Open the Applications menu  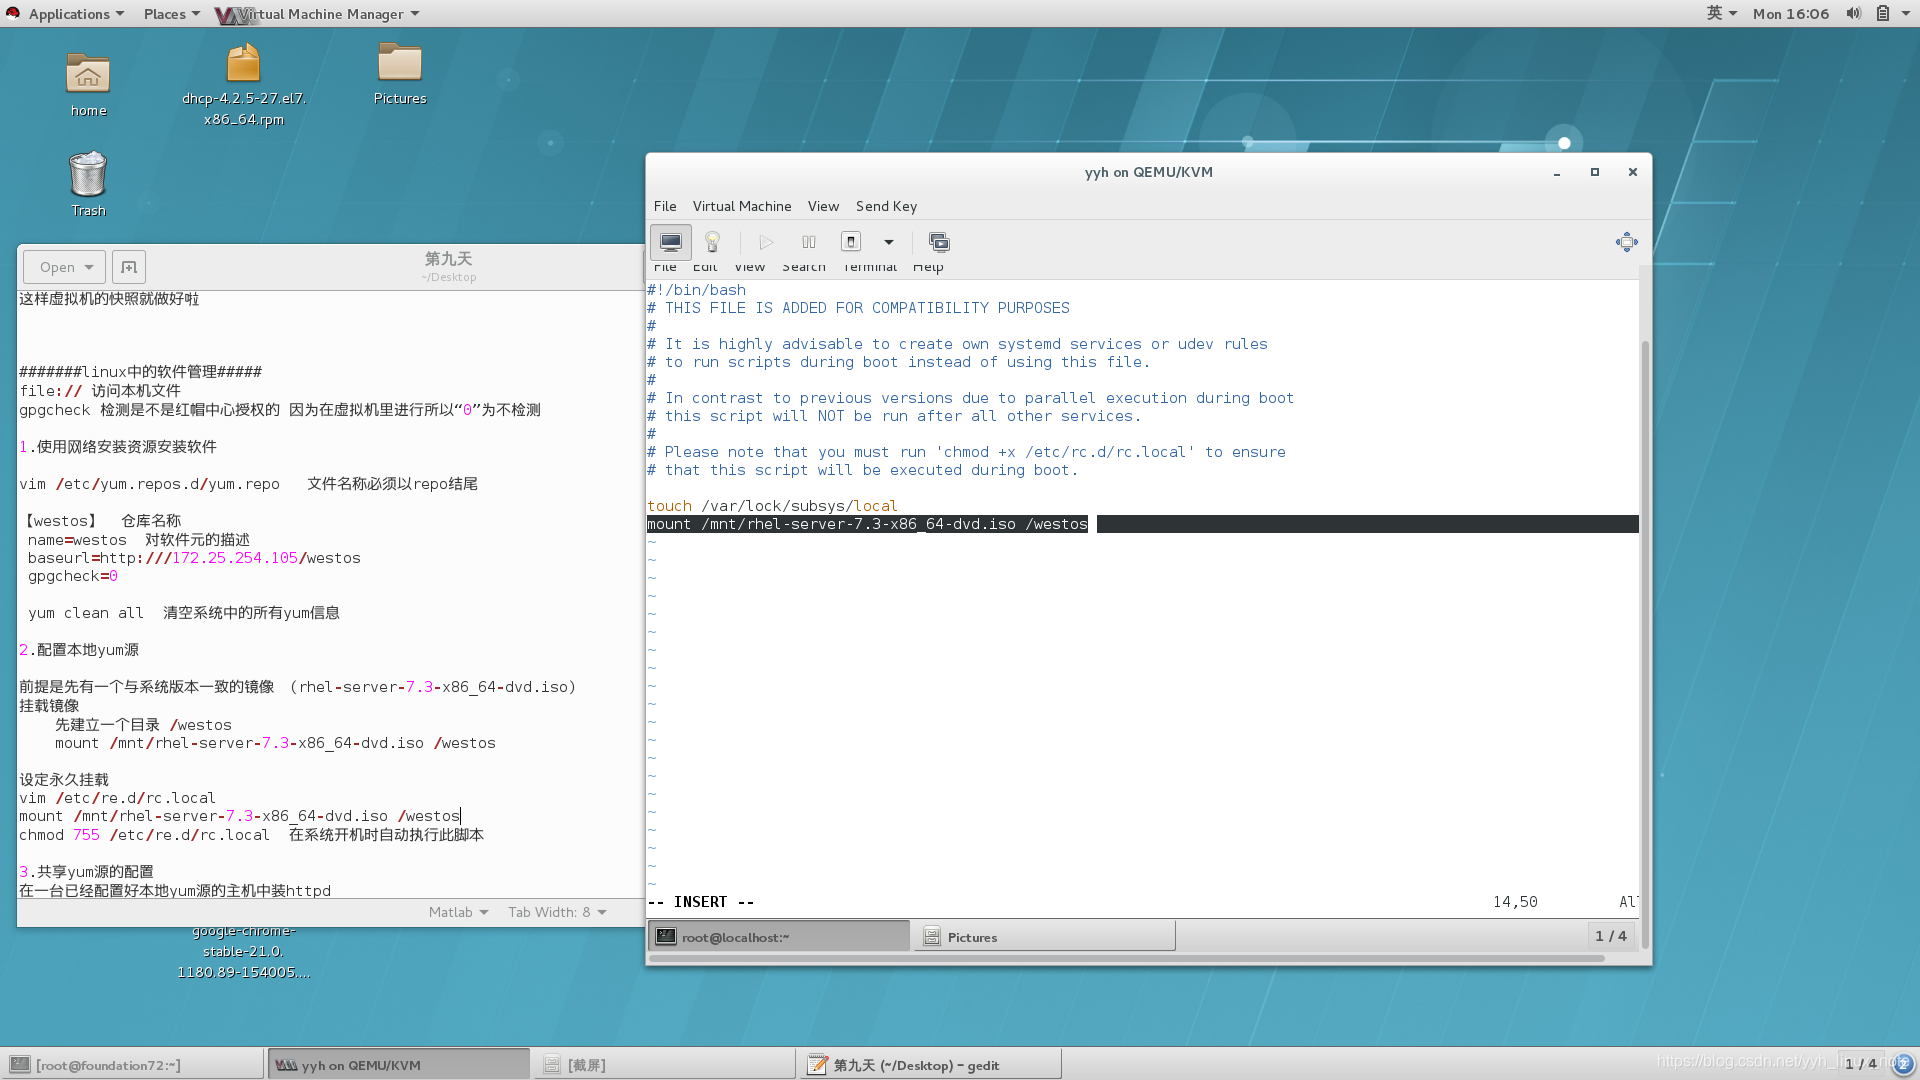[68, 14]
